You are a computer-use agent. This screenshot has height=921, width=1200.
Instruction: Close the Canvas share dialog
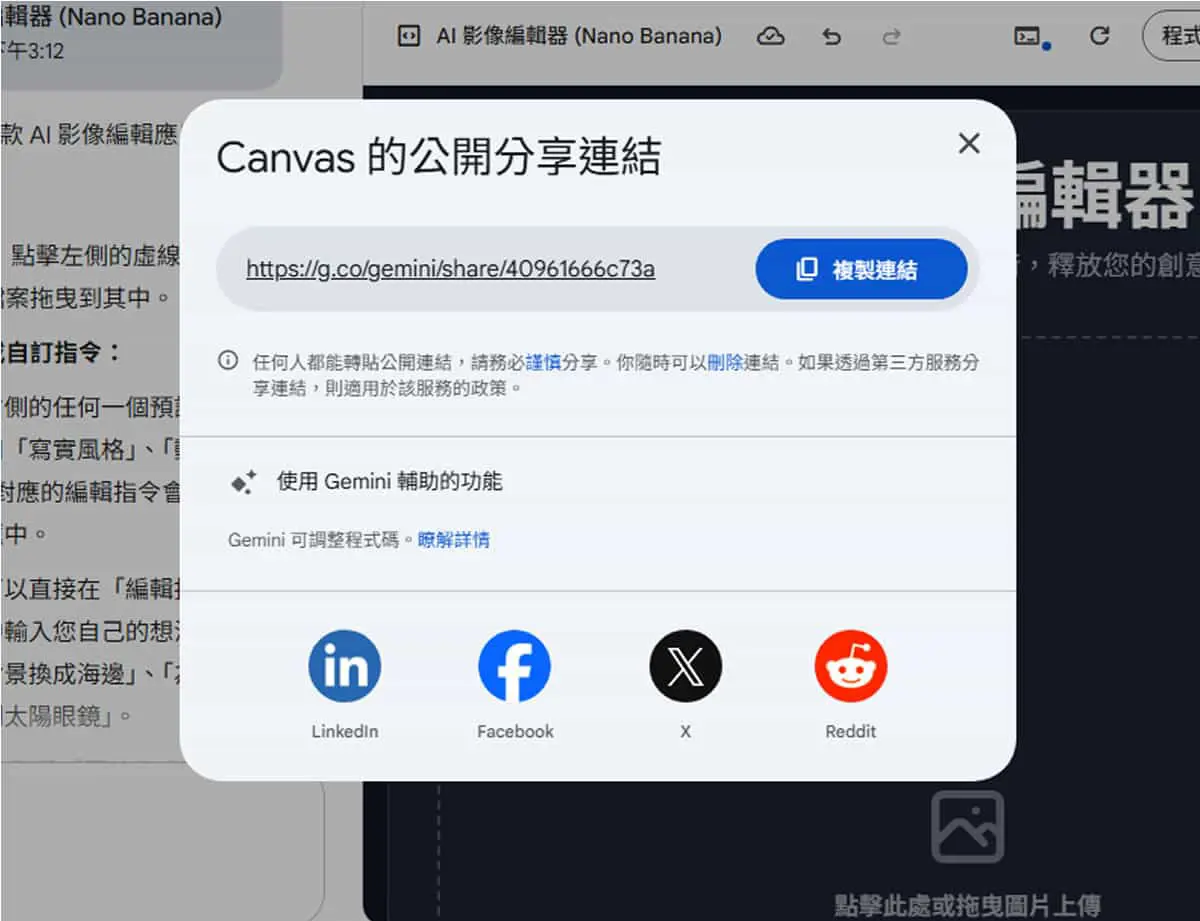coord(968,144)
